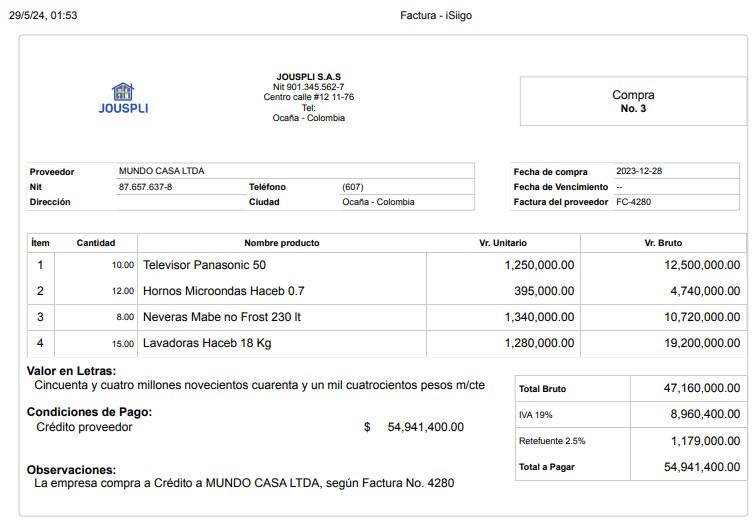Viewport: 756px width, 529px height.
Task: Click the 'Proveedor' label
Action: (52, 172)
